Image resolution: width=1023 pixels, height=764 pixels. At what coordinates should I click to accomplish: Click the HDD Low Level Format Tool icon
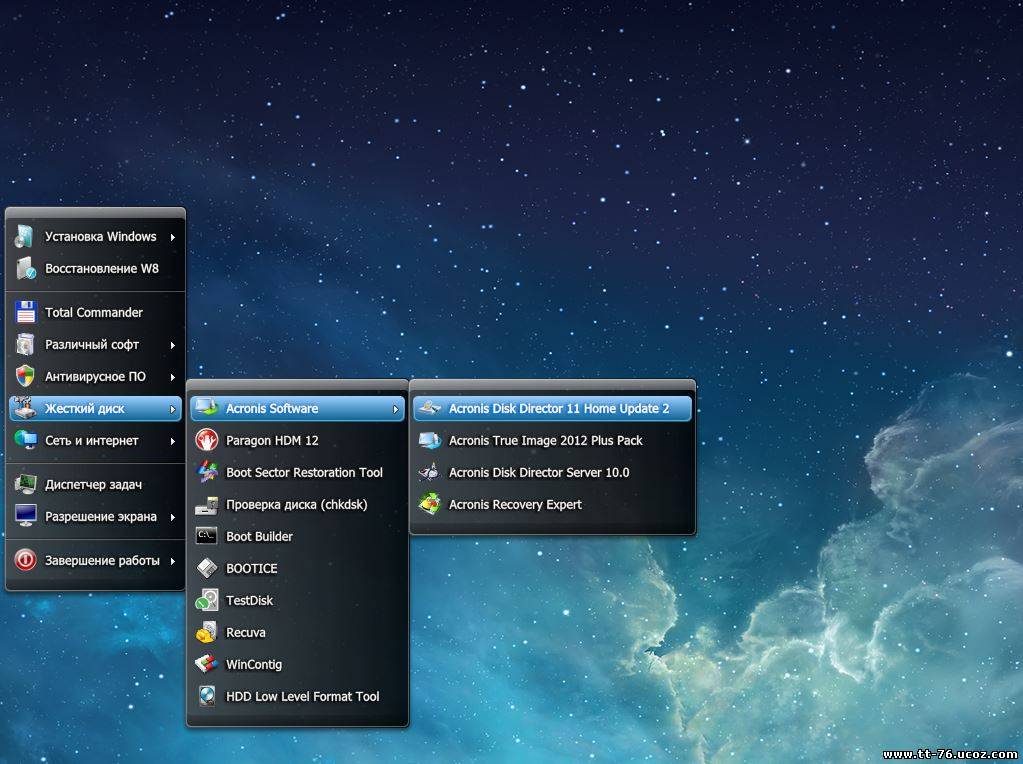(x=207, y=696)
